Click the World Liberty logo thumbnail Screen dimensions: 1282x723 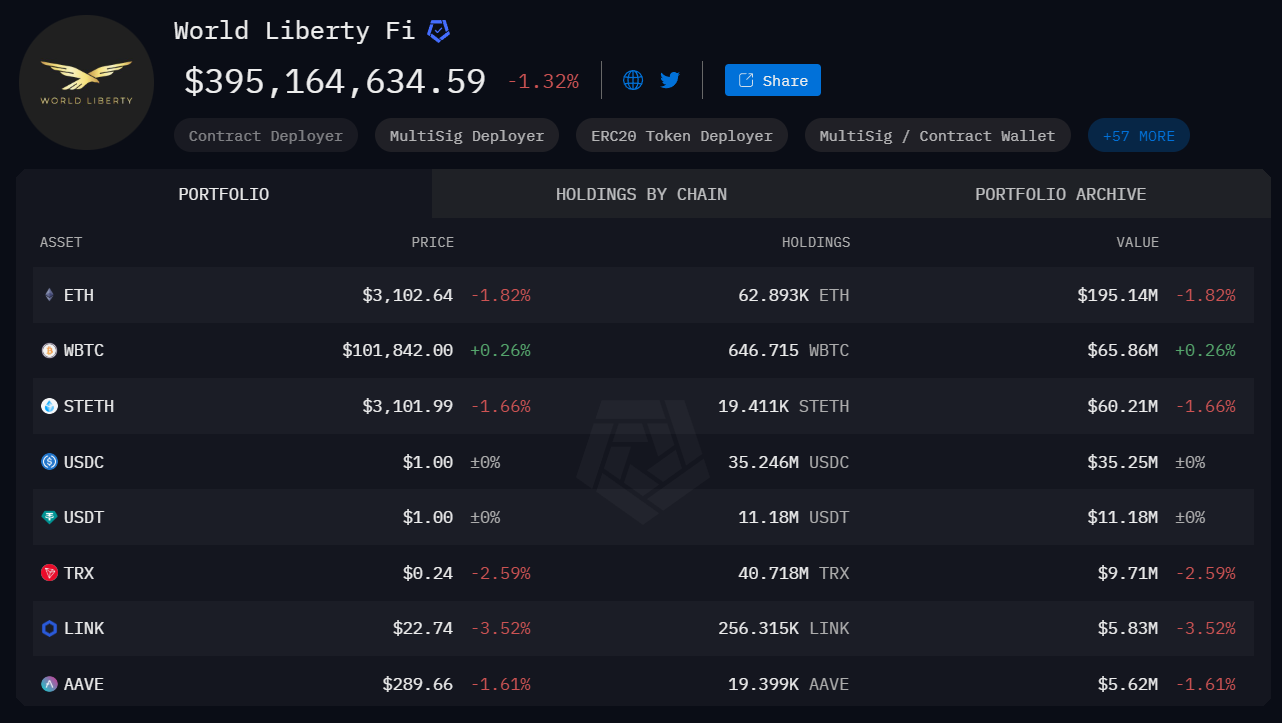[86, 83]
